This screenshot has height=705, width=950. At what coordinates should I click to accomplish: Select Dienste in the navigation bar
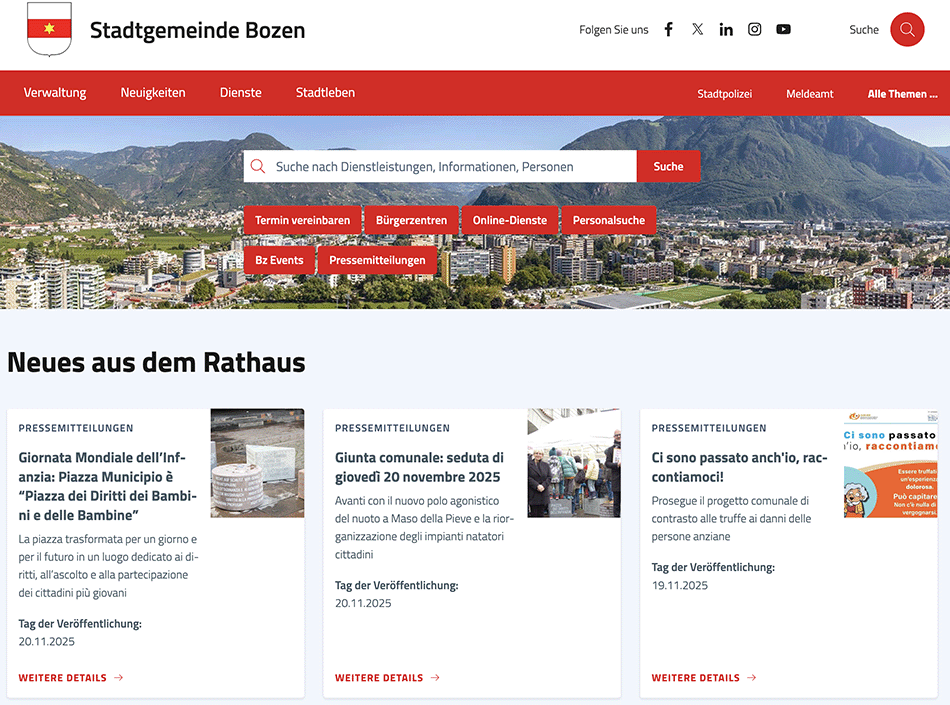pyautogui.click(x=241, y=93)
